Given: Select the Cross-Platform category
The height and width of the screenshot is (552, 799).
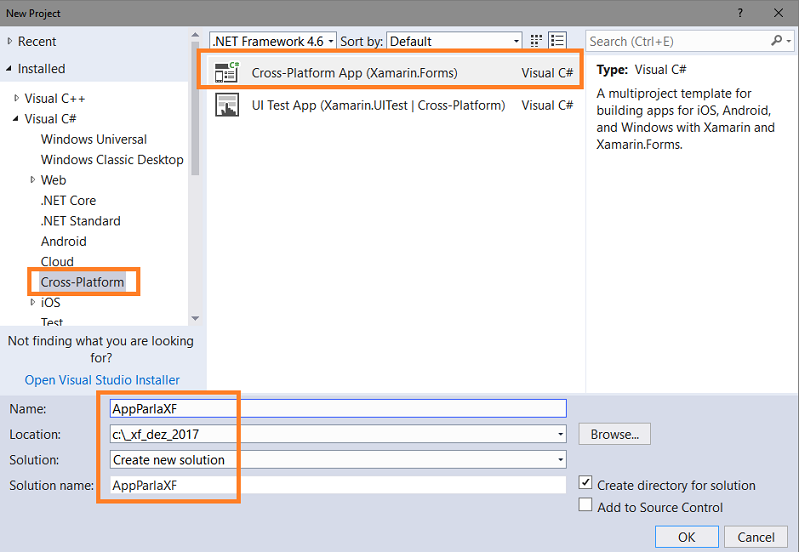Looking at the screenshot, I should click(x=83, y=282).
